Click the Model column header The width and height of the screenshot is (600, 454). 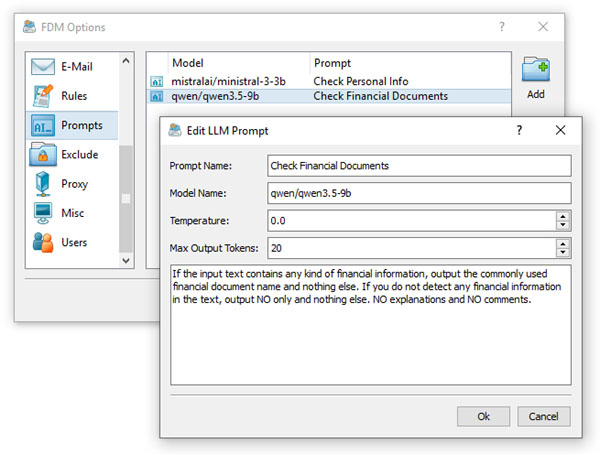pos(188,63)
